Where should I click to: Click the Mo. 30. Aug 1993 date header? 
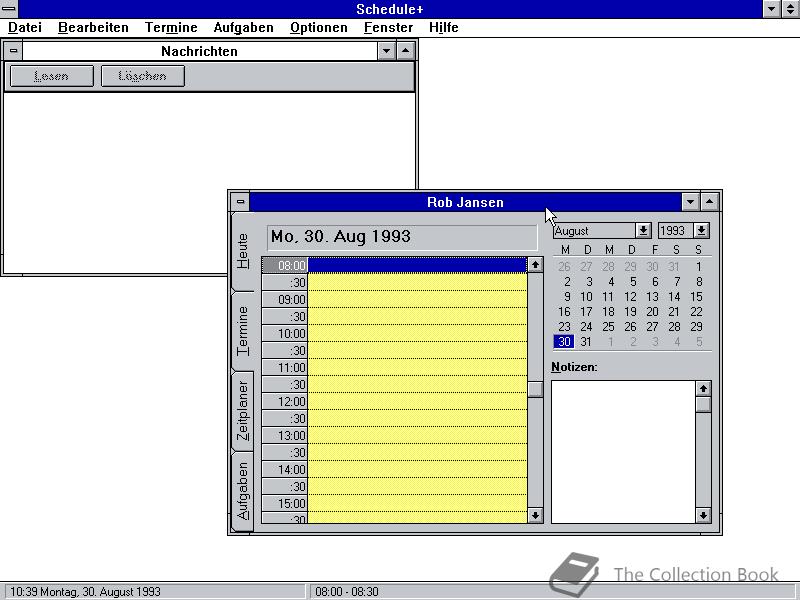click(x=402, y=237)
